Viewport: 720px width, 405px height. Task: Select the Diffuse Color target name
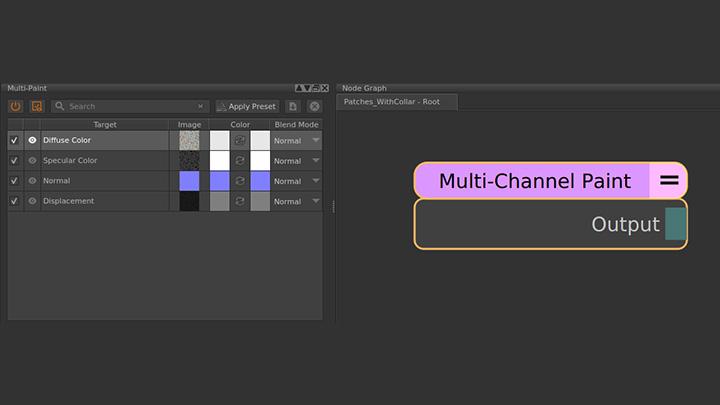click(67, 140)
